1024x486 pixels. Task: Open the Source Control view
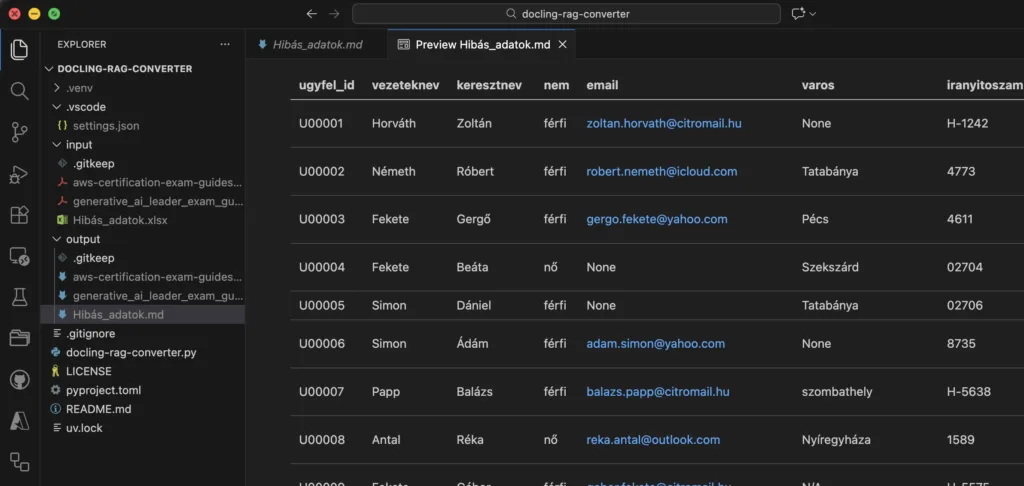pyautogui.click(x=19, y=132)
